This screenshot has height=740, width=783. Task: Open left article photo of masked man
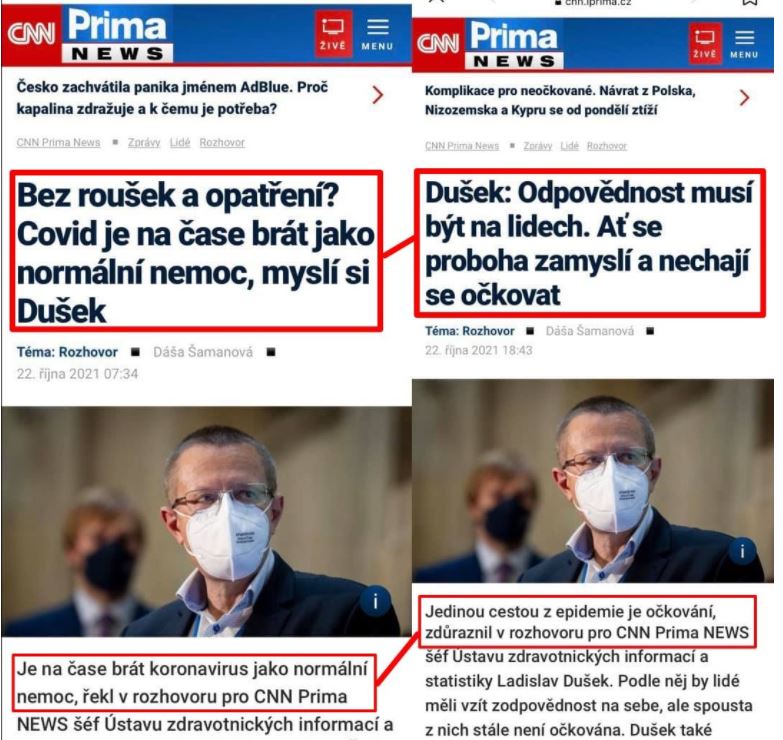click(206, 521)
